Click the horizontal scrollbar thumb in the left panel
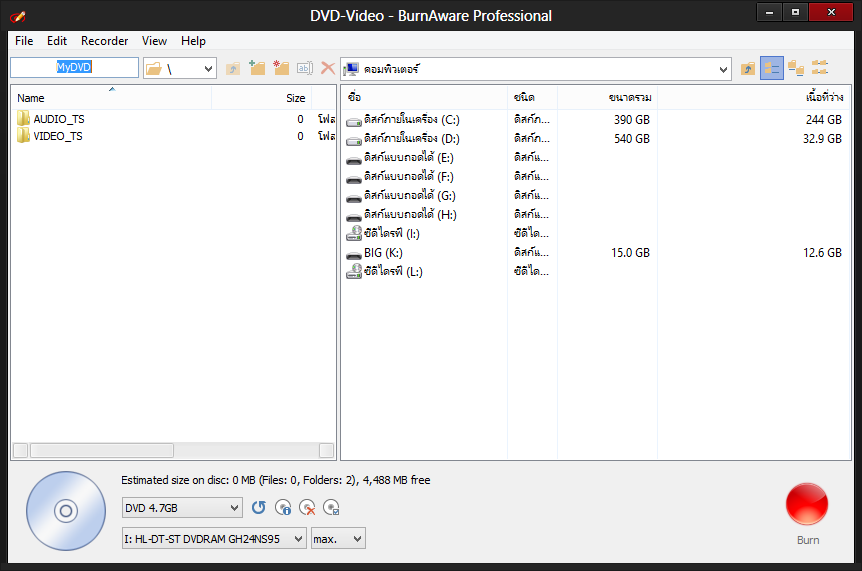The image size is (862, 571). 102,451
